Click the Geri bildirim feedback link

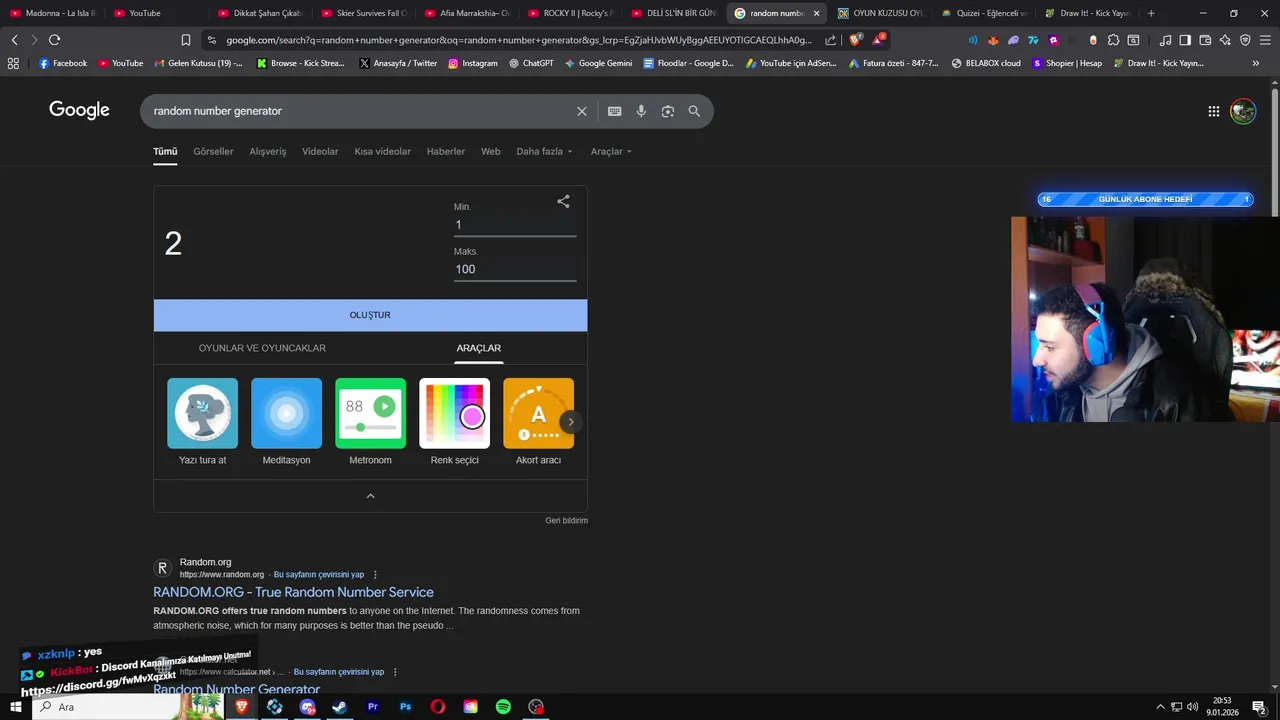click(x=566, y=521)
